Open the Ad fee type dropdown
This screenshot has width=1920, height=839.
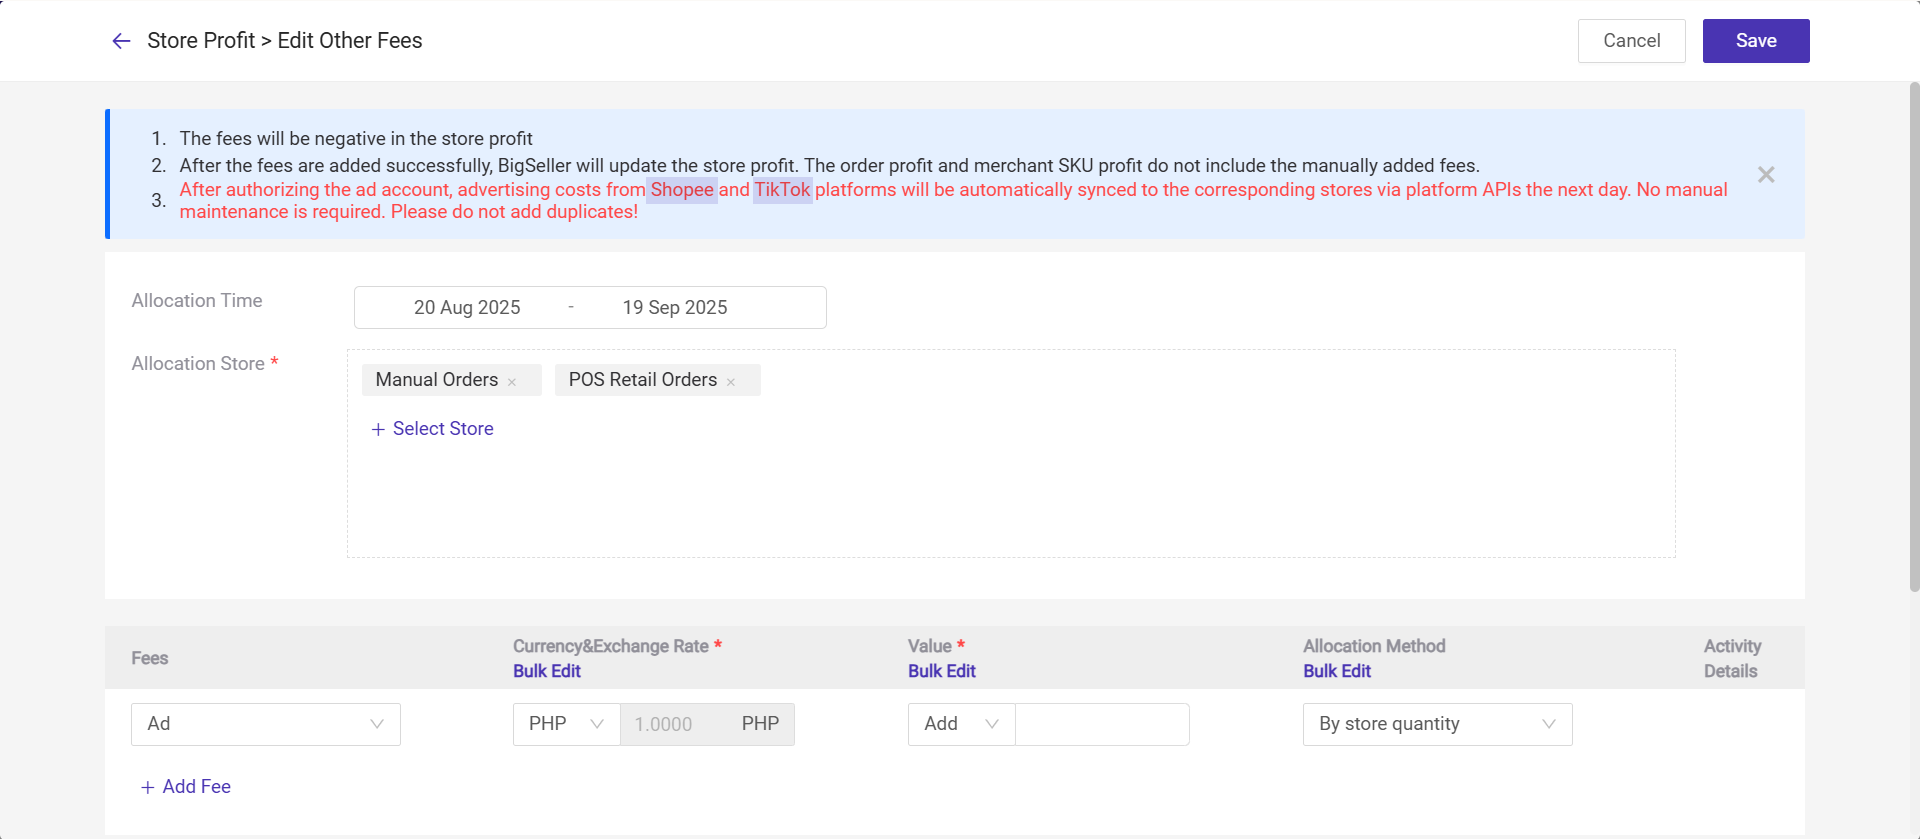[x=265, y=724]
